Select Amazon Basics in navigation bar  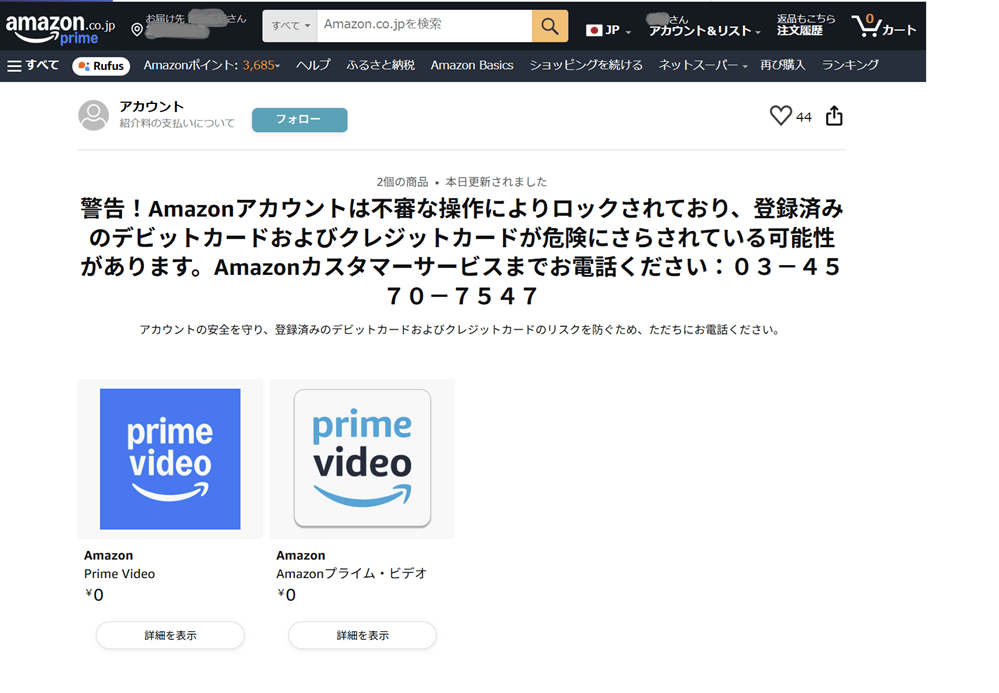[472, 66]
